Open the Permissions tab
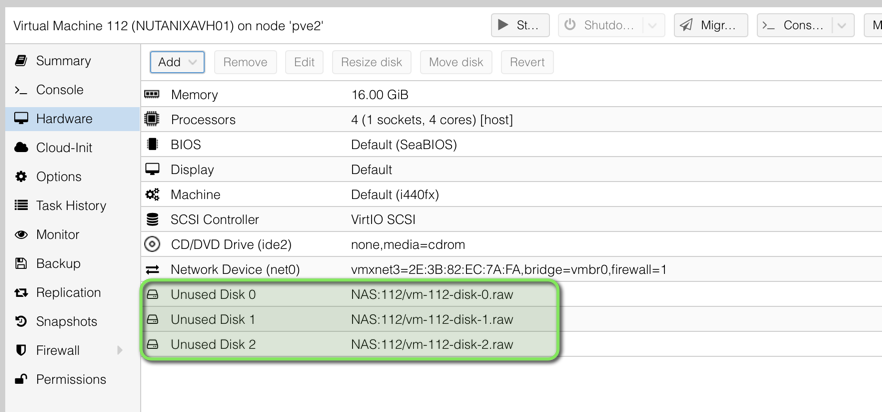882x412 pixels. 71,379
